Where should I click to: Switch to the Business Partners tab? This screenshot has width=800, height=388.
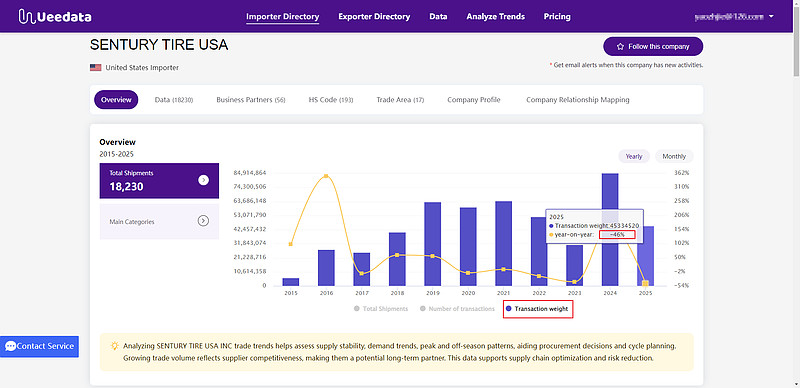pos(251,100)
